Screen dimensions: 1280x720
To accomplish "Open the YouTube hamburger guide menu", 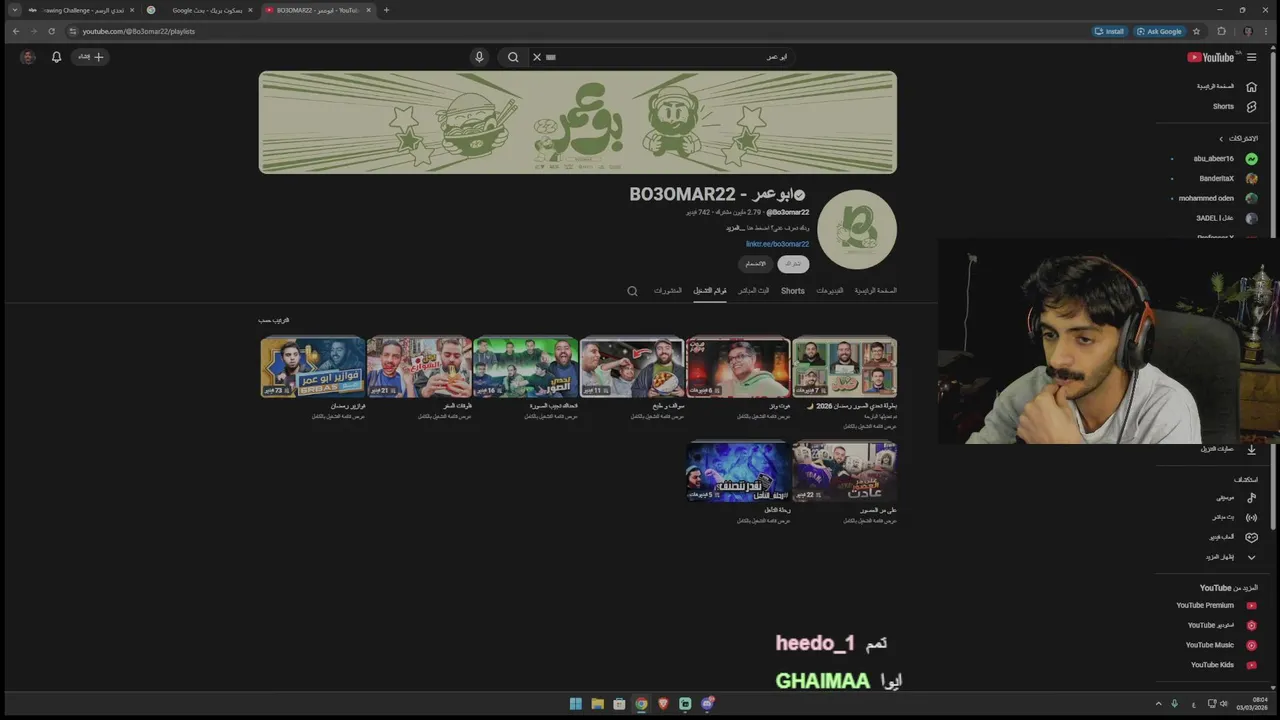I will (1251, 57).
